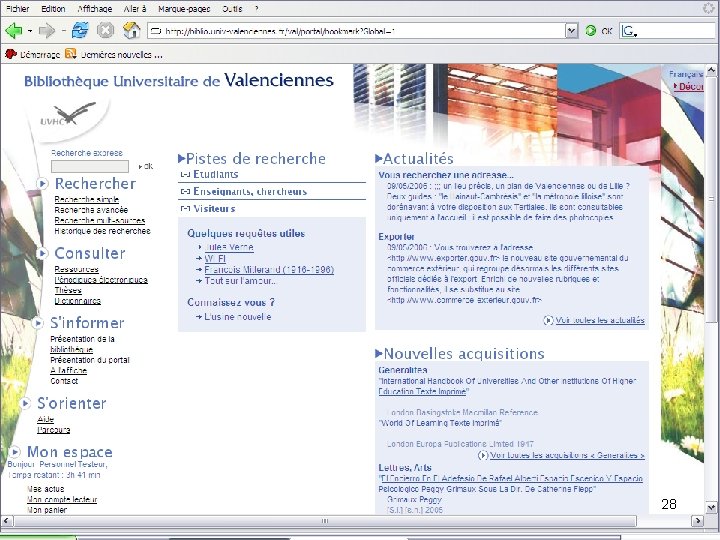Click the round arrow icon beside S'orienter

pos(26,403)
